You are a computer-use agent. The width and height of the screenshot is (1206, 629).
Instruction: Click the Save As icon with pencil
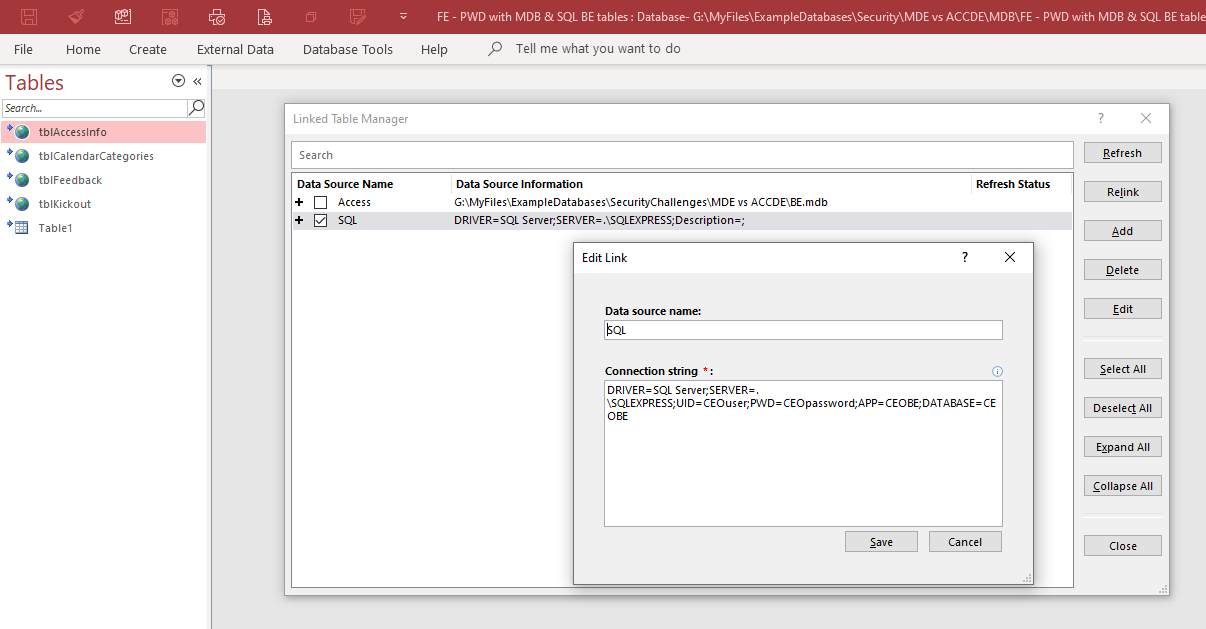pyautogui.click(x=358, y=17)
